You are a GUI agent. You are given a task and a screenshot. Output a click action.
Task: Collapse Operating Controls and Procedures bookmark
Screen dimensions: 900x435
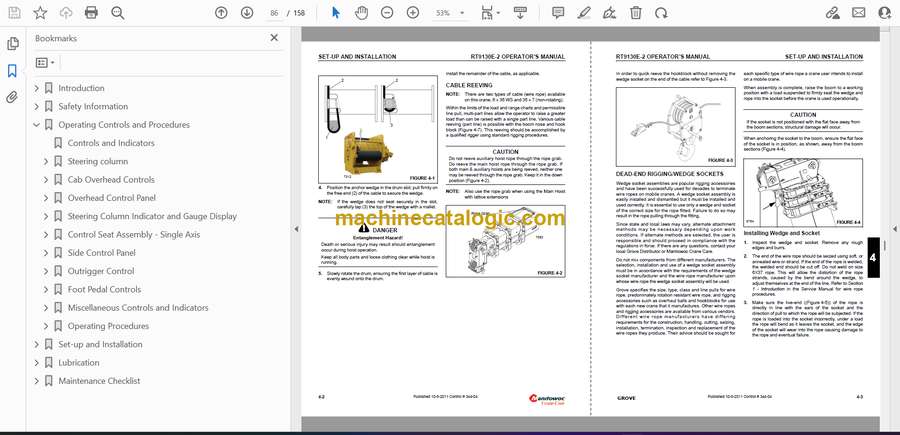click(x=36, y=125)
